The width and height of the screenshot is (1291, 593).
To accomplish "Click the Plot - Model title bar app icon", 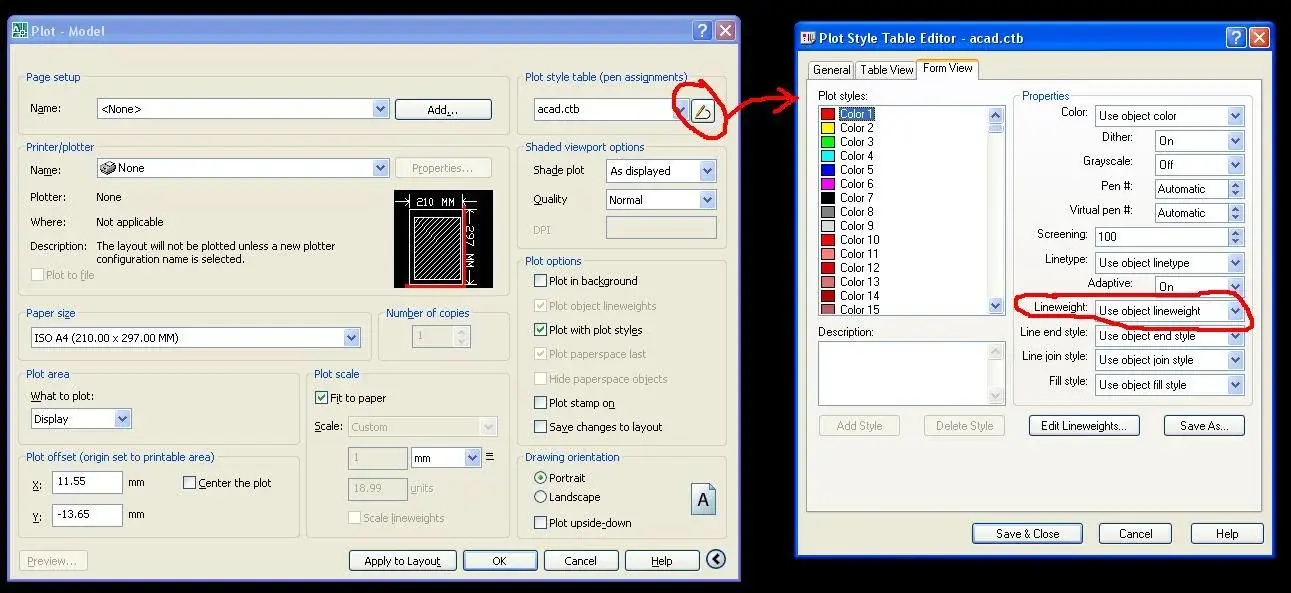I will tap(19, 31).
